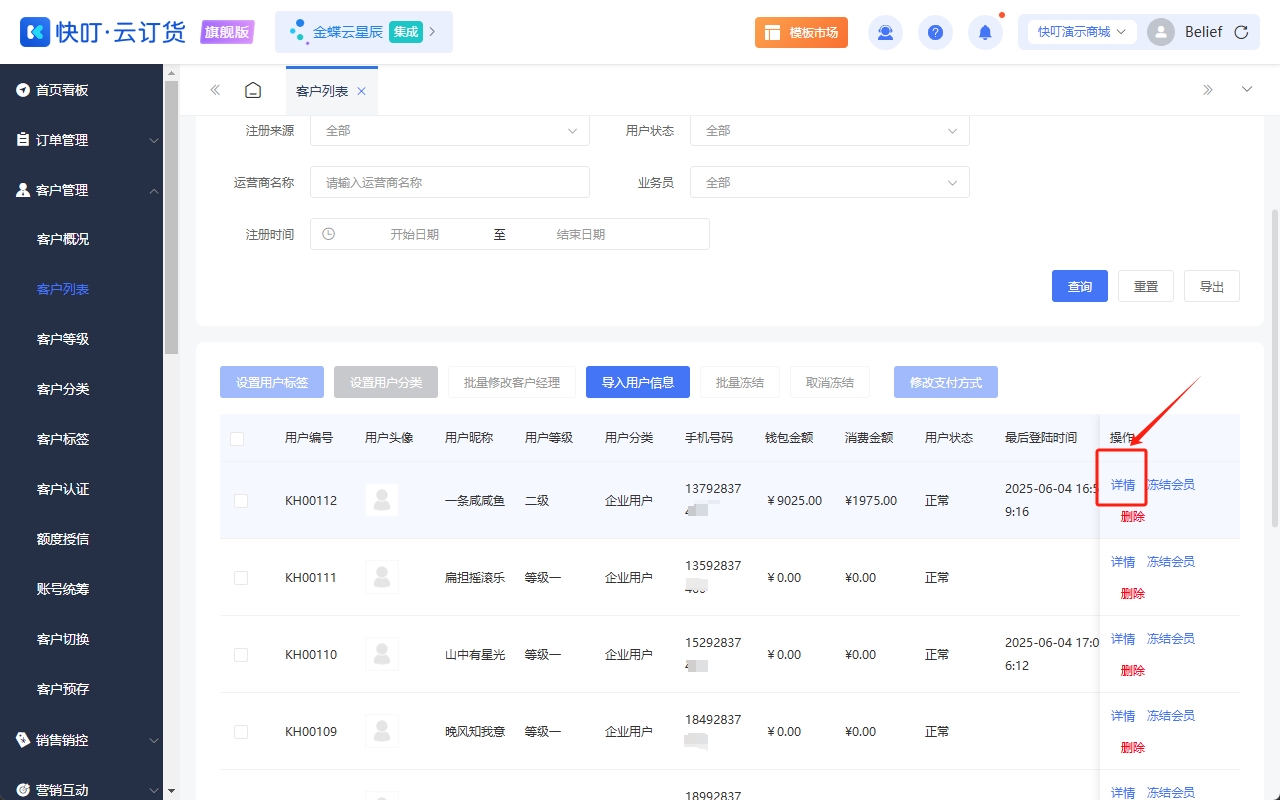
Task: Click 修改支付方式 button
Action: pos(946,382)
